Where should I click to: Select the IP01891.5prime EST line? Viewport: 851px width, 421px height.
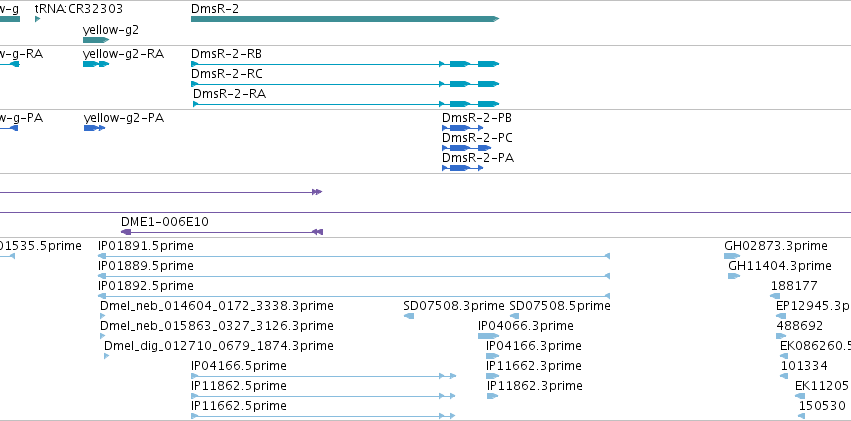point(354,256)
